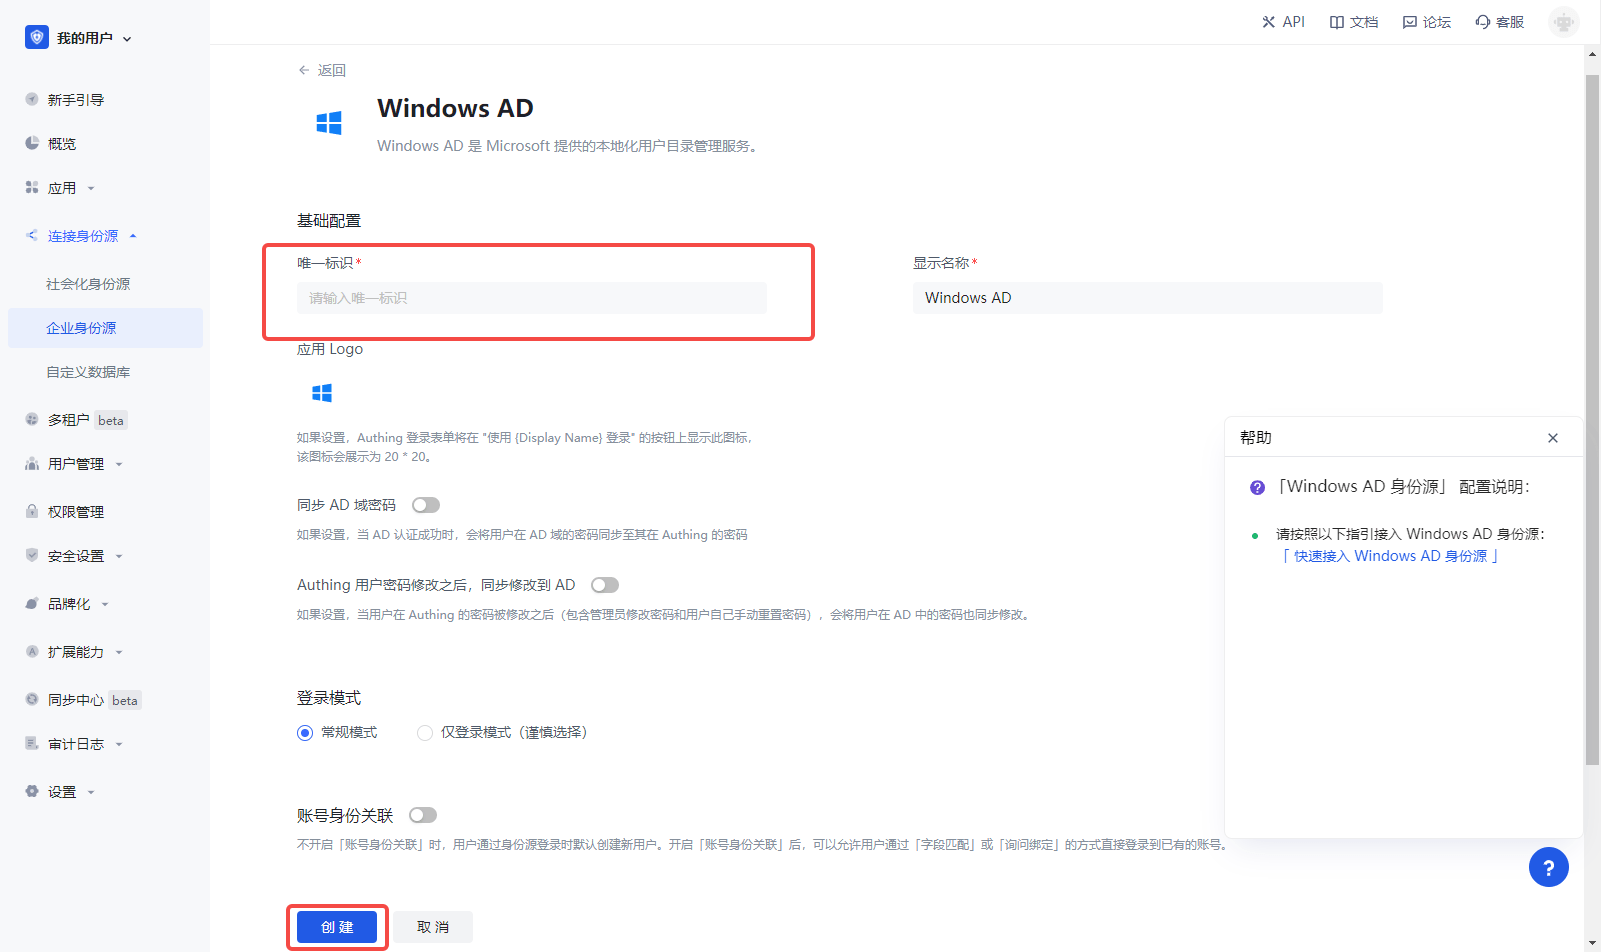Open the API reference from top bar

click(1283, 21)
